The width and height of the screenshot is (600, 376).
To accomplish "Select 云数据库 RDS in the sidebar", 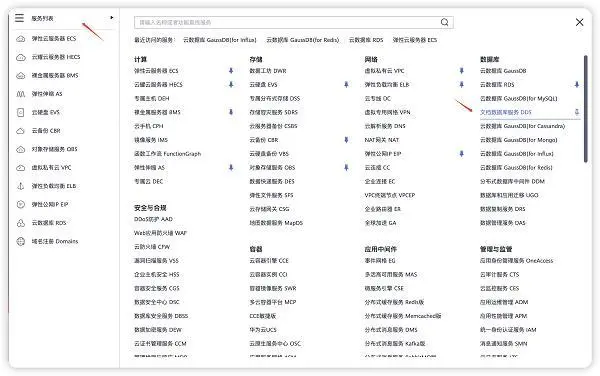I will click(x=49, y=223).
